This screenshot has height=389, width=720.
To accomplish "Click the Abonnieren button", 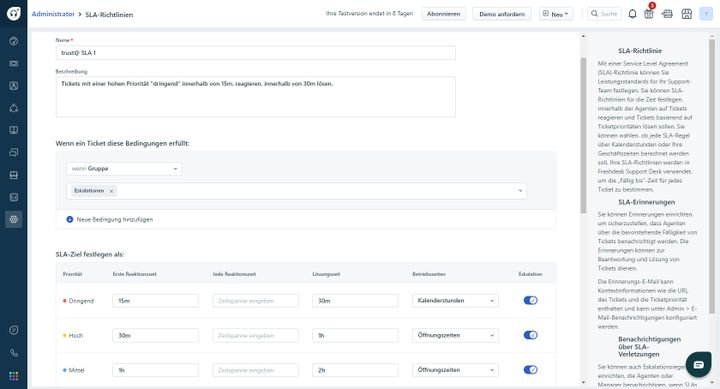I will tap(444, 14).
